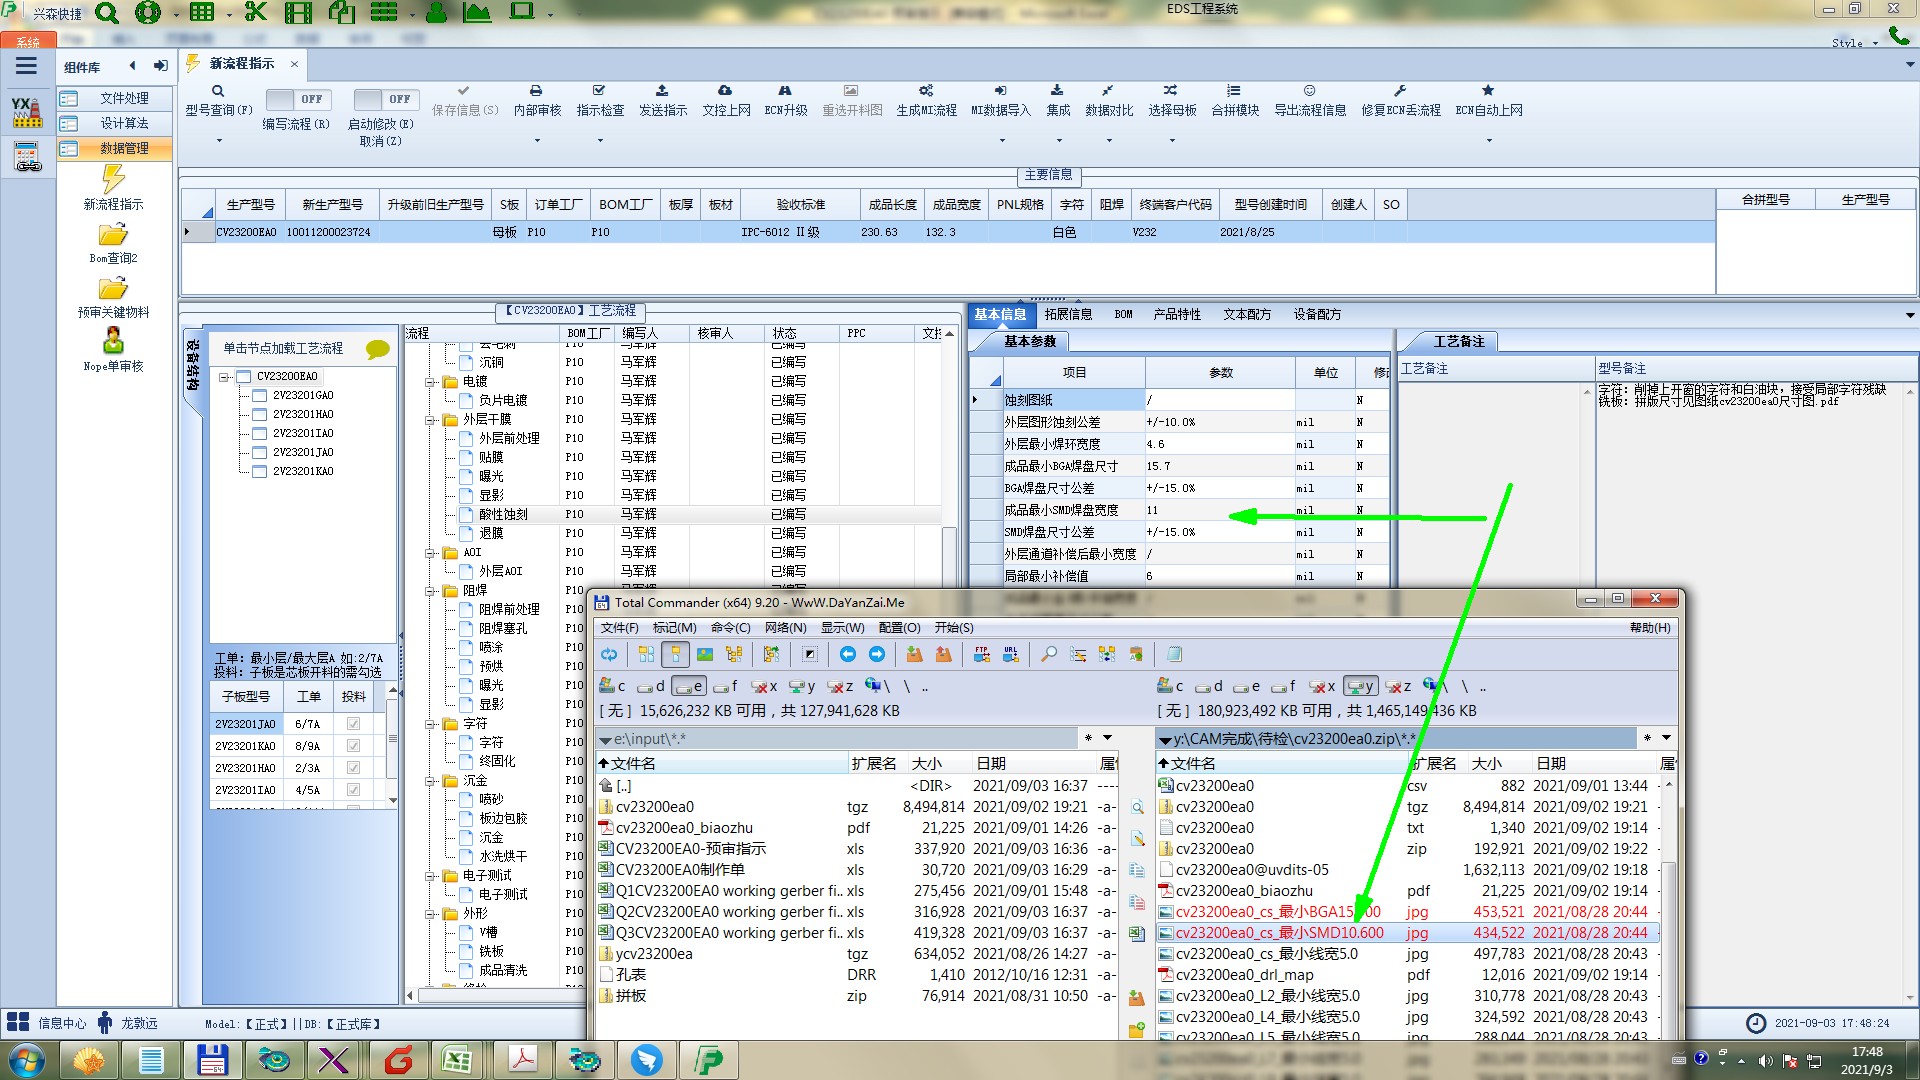Click the 发送指示 toolbar icon
The image size is (1920, 1080).
click(x=662, y=91)
